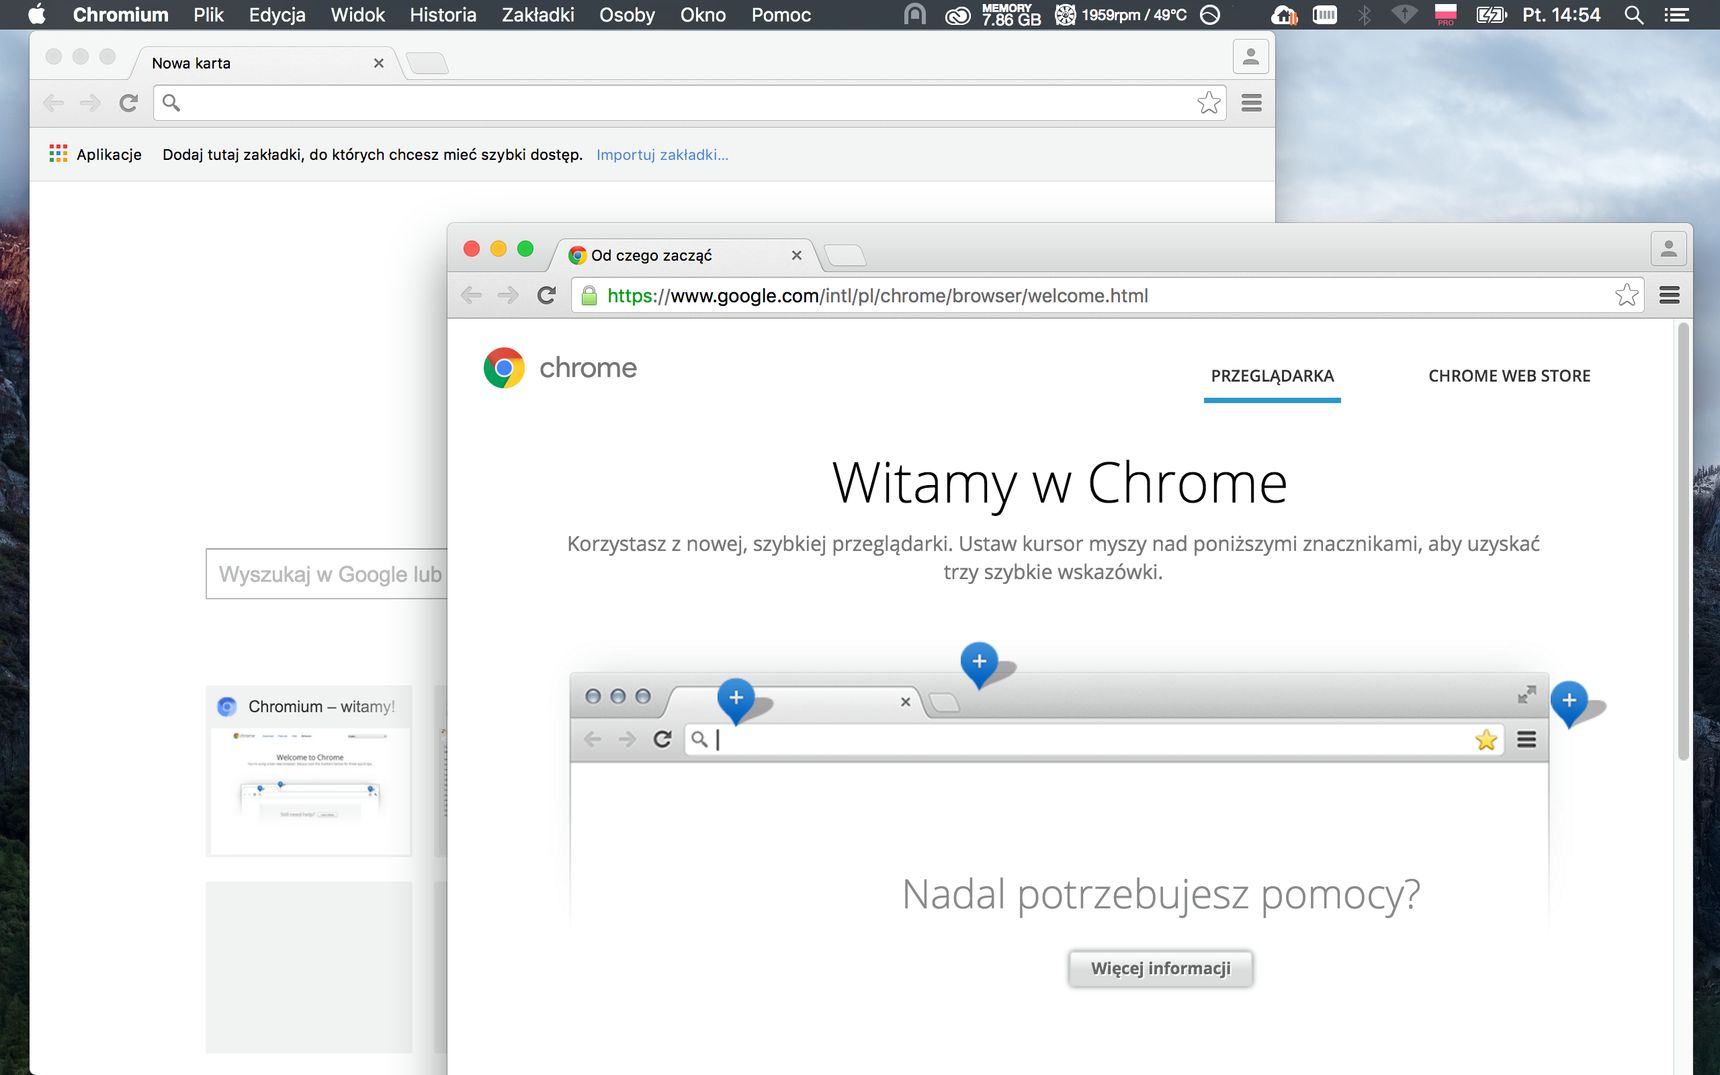Close the 'Od czego zacząć' tab
The image size is (1720, 1075).
(796, 255)
